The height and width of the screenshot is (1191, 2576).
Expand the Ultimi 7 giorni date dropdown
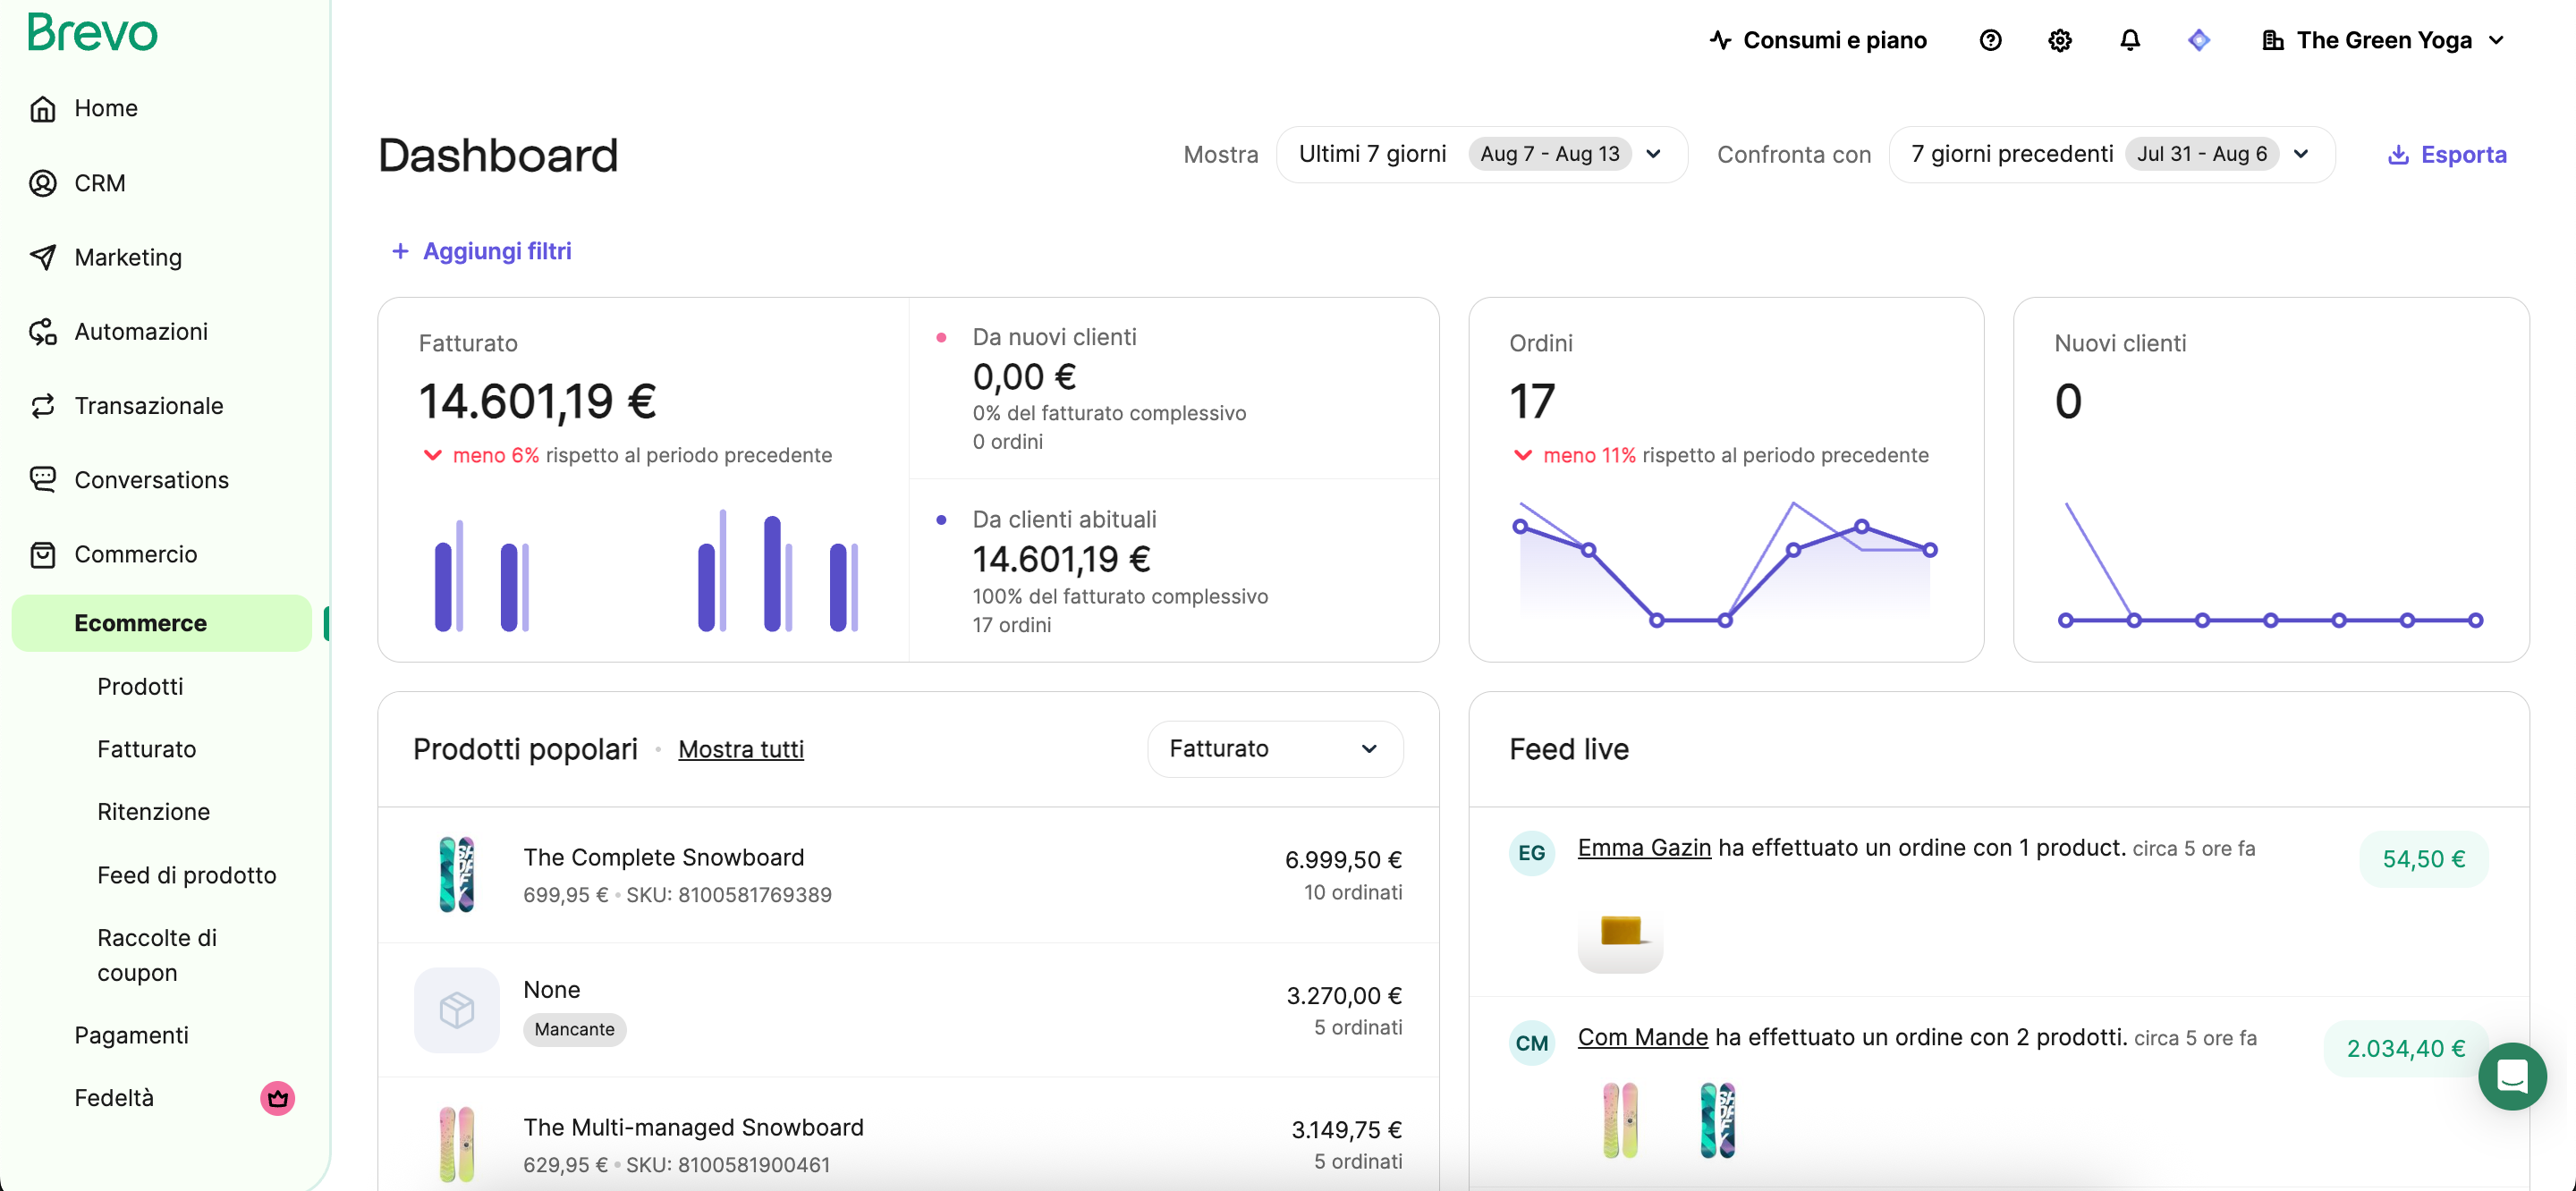(1481, 154)
